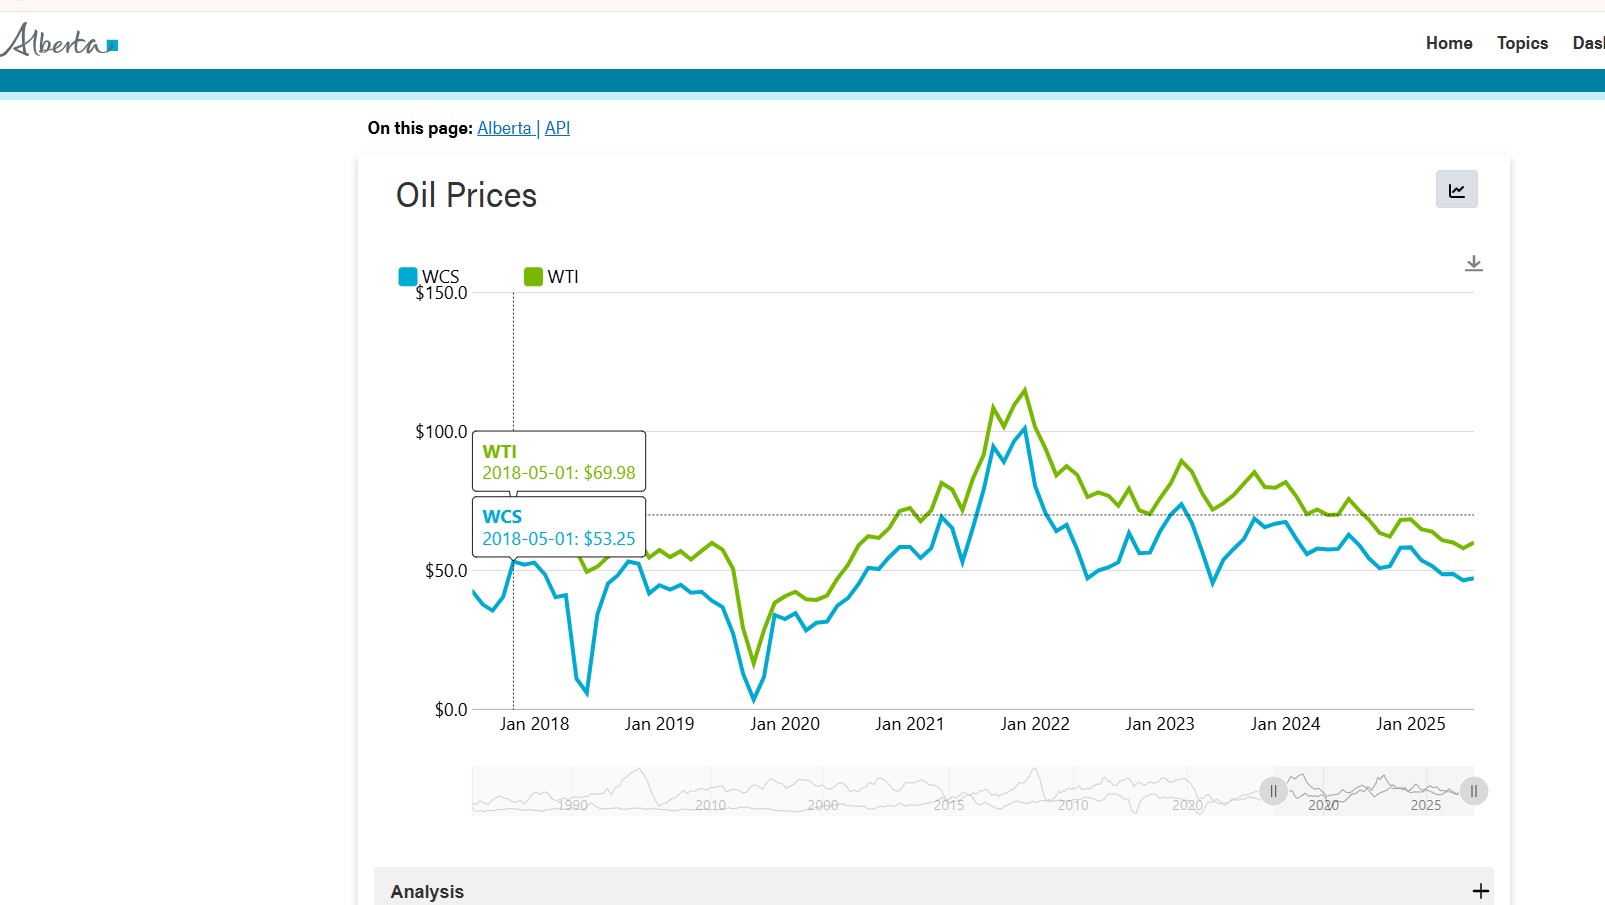Image resolution: width=1605 pixels, height=905 pixels.
Task: Click the left range slider handle
Action: (1273, 791)
